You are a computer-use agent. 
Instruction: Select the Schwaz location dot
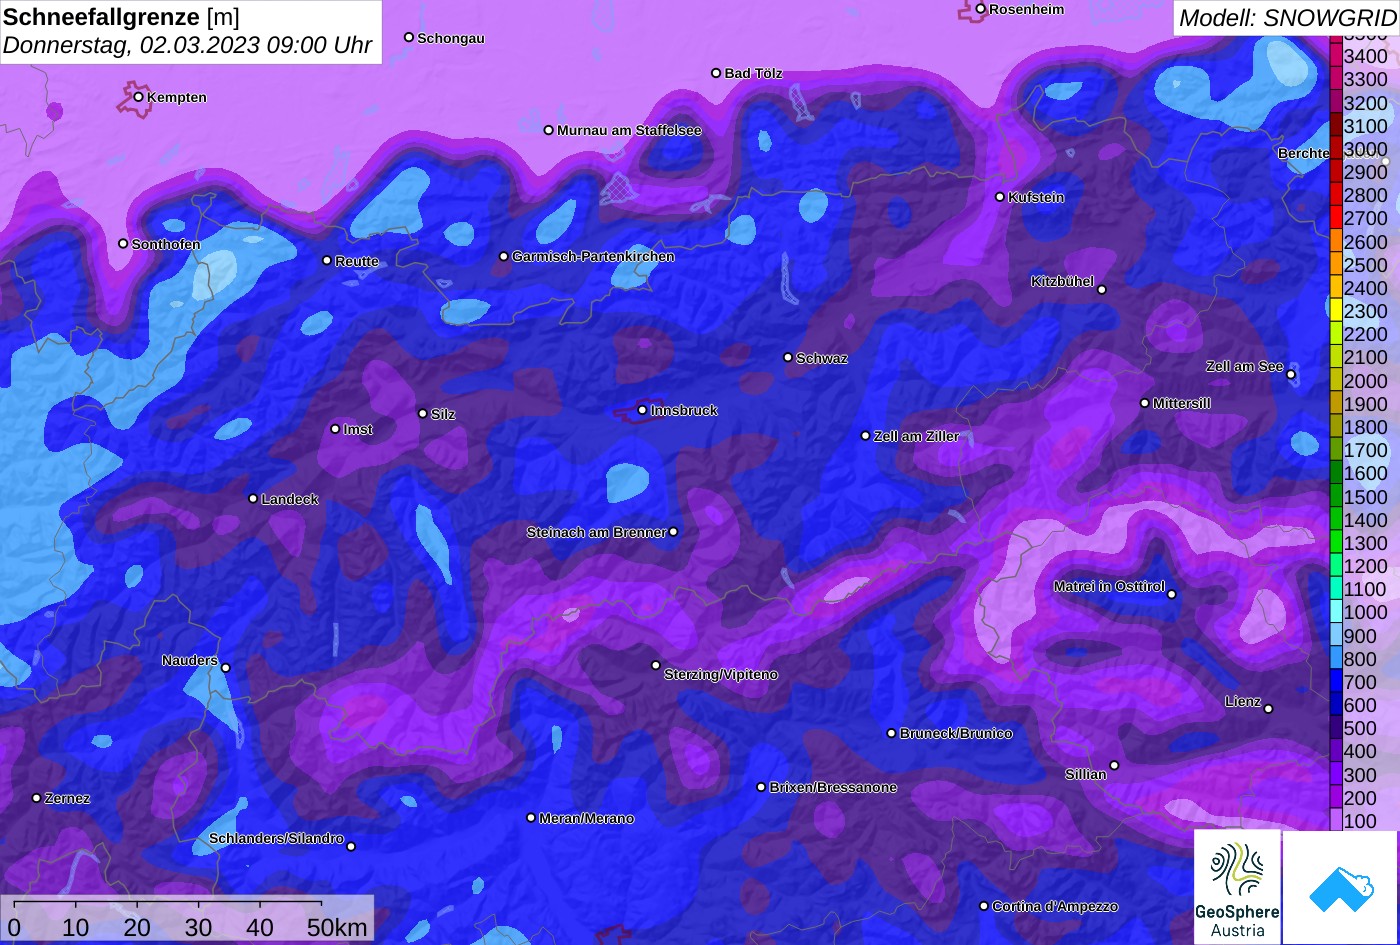(x=788, y=357)
